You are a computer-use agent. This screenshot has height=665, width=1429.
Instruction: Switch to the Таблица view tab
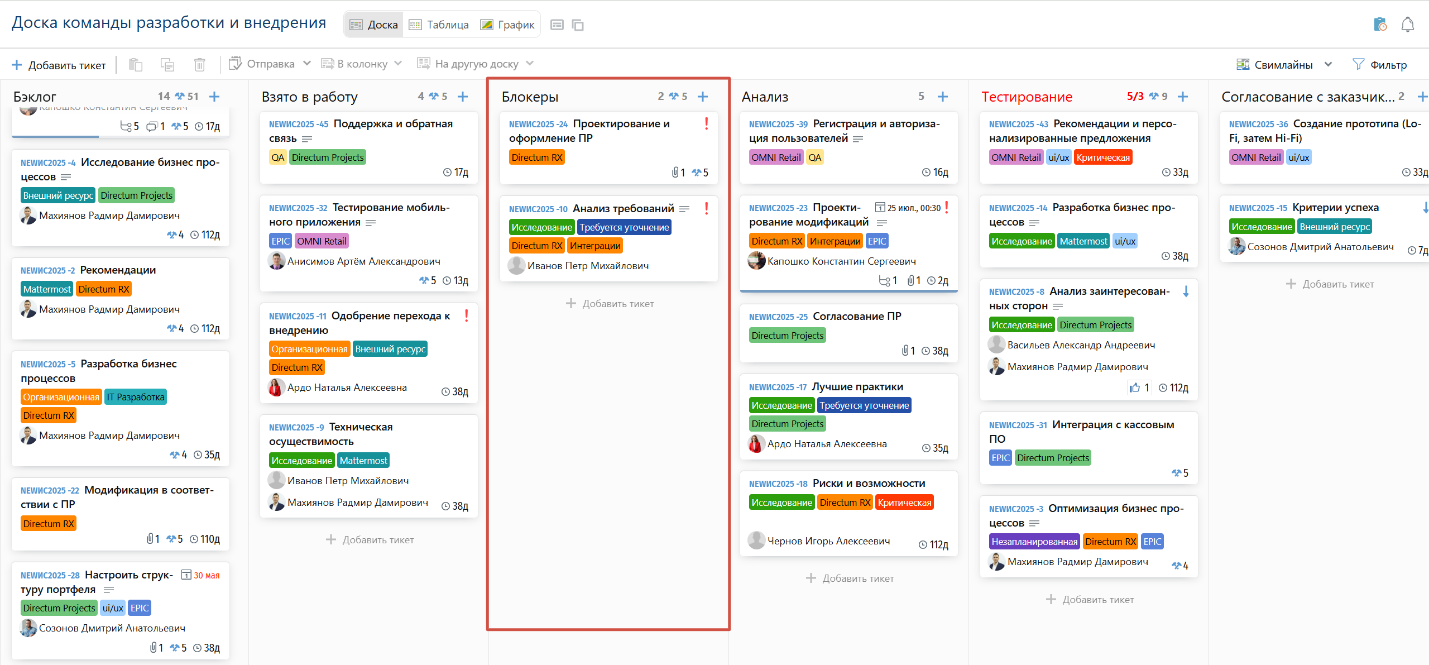coord(438,25)
